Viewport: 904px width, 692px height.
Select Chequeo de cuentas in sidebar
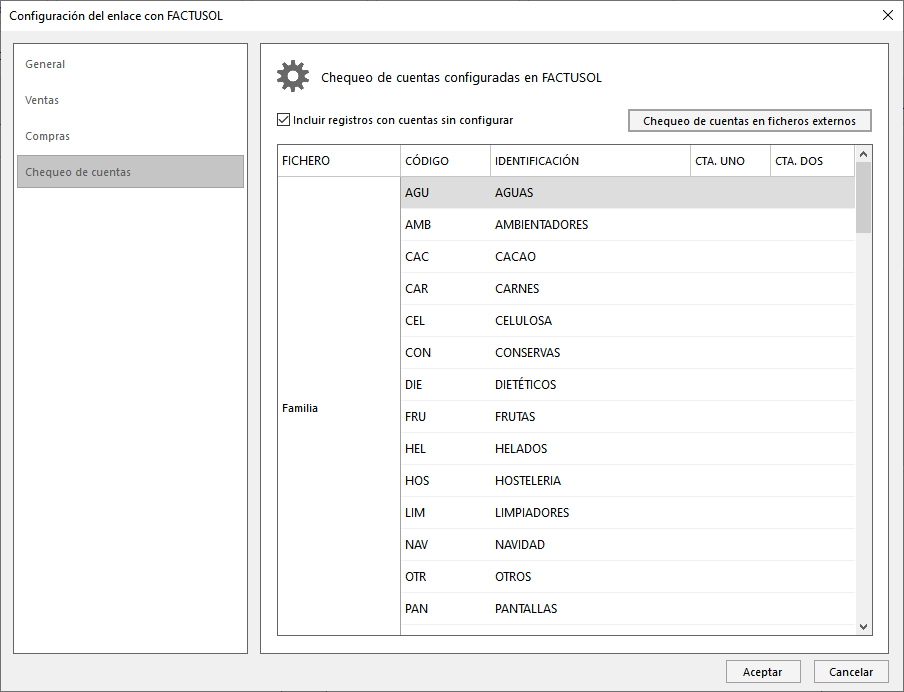(x=130, y=172)
